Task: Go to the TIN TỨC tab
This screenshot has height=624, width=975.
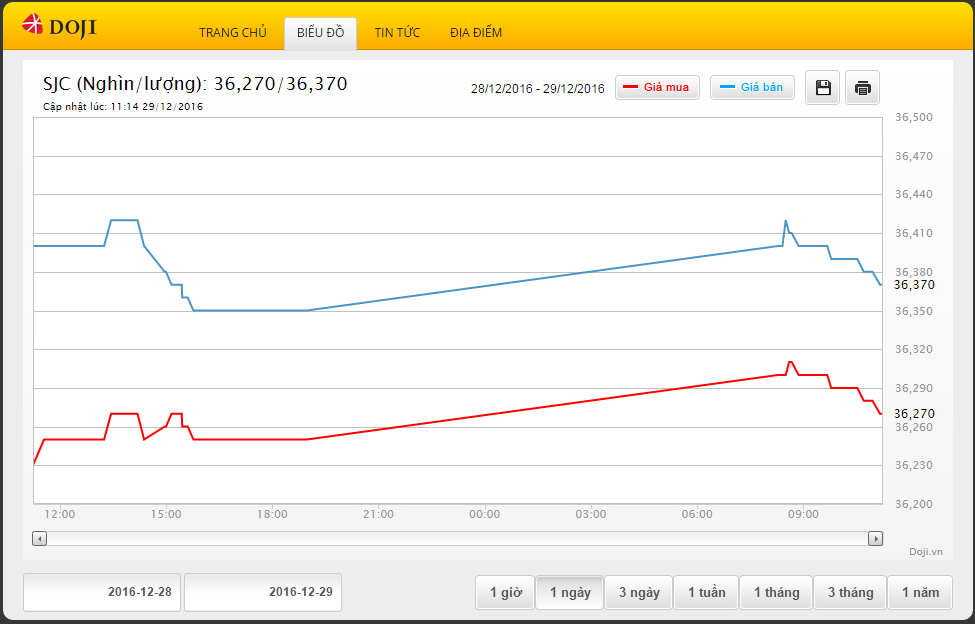Action: pos(397,33)
